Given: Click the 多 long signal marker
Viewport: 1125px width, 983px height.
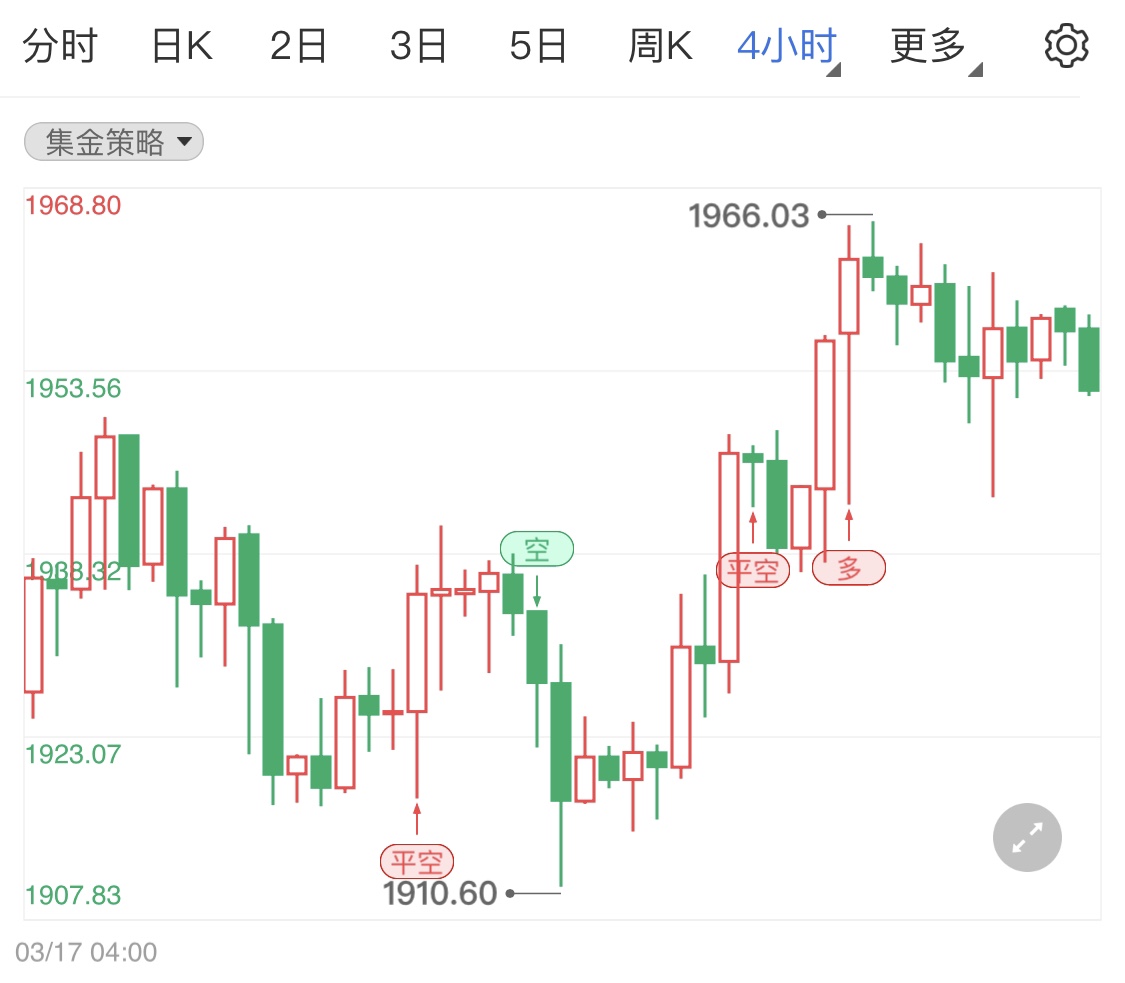Looking at the screenshot, I should (848, 568).
